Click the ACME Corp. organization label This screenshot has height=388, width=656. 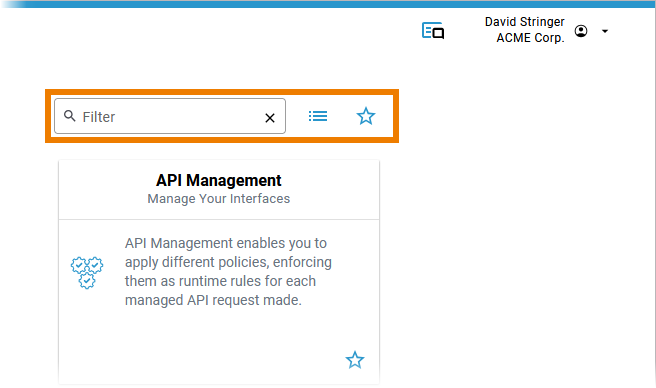tap(530, 38)
